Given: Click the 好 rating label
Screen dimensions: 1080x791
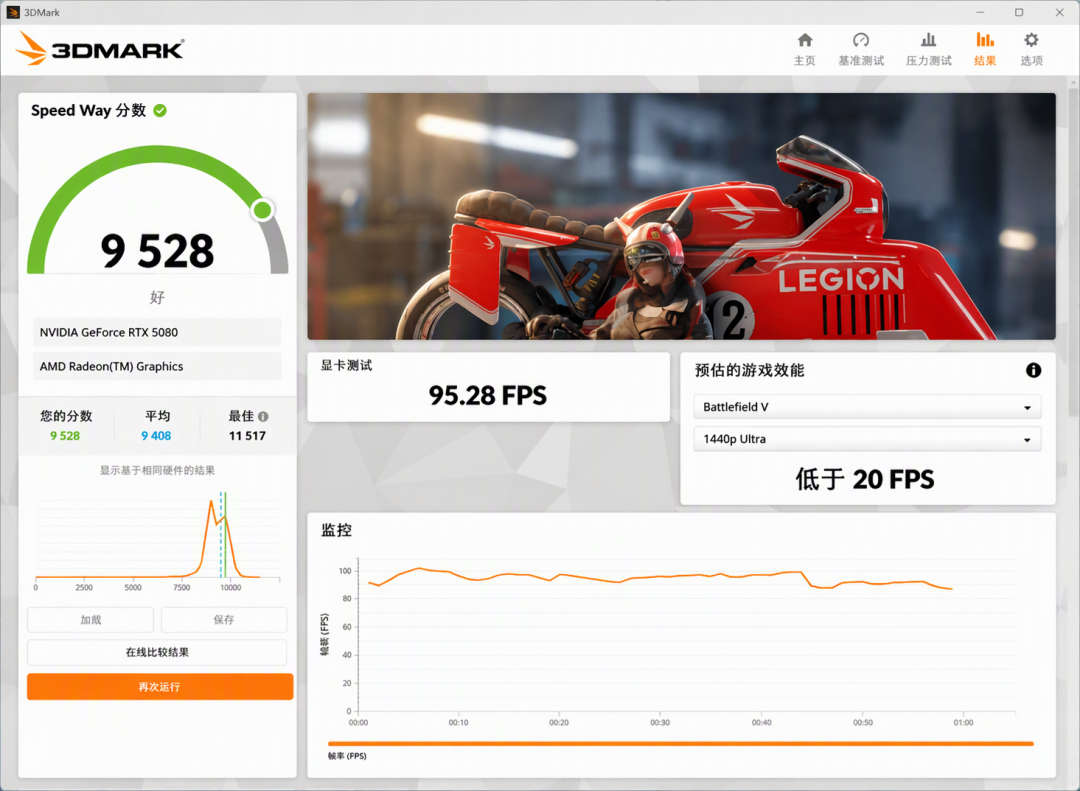Looking at the screenshot, I should pyautogui.click(x=157, y=297).
